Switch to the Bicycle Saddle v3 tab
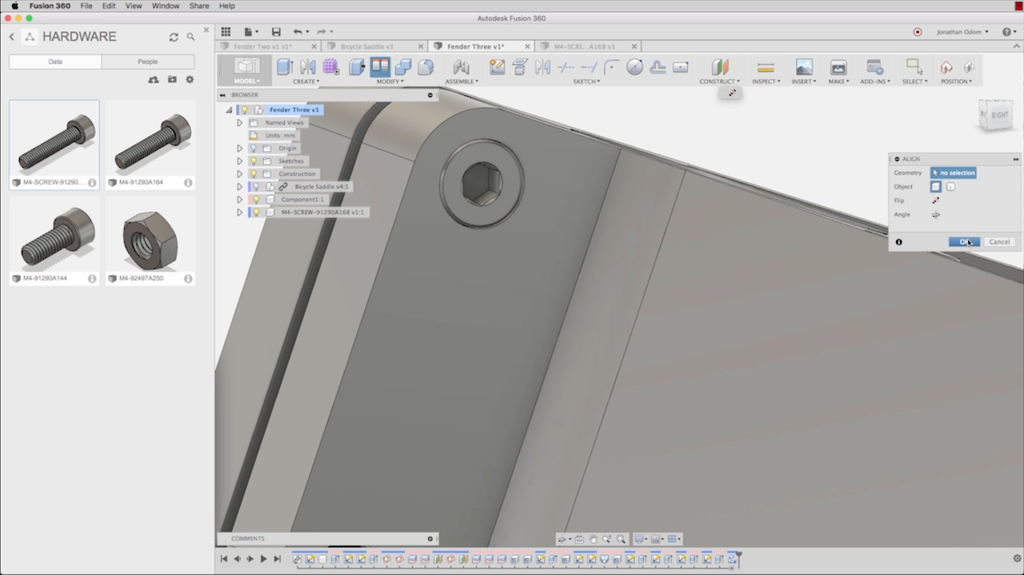 (367, 46)
